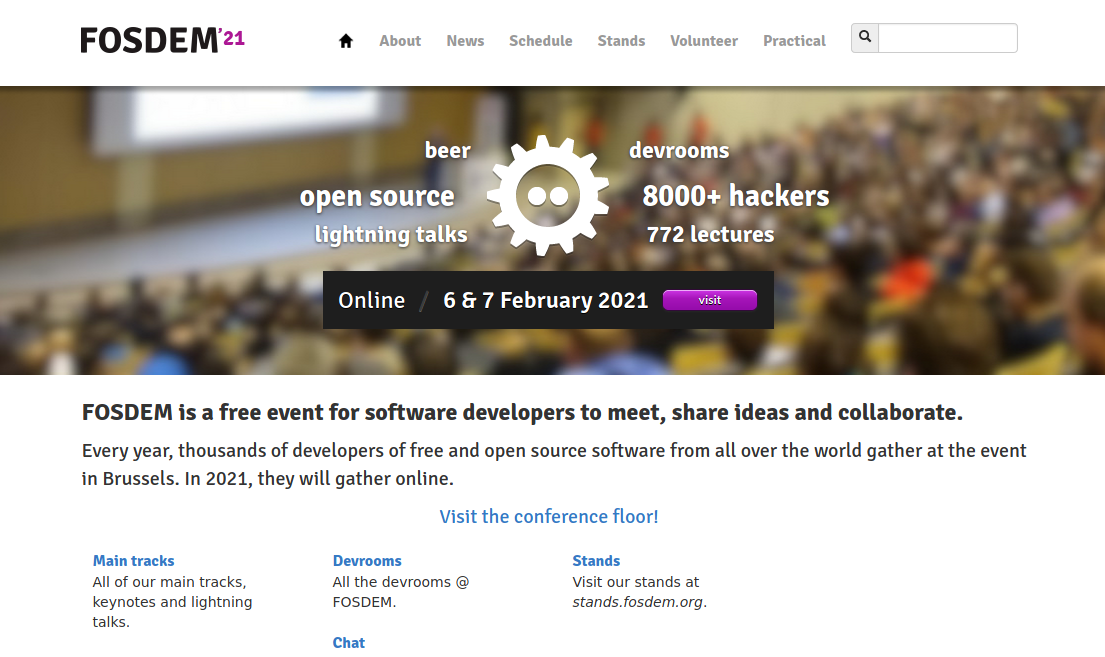The height and width of the screenshot is (657, 1105).
Task: Click the purple visit button
Action: pyautogui.click(x=710, y=300)
